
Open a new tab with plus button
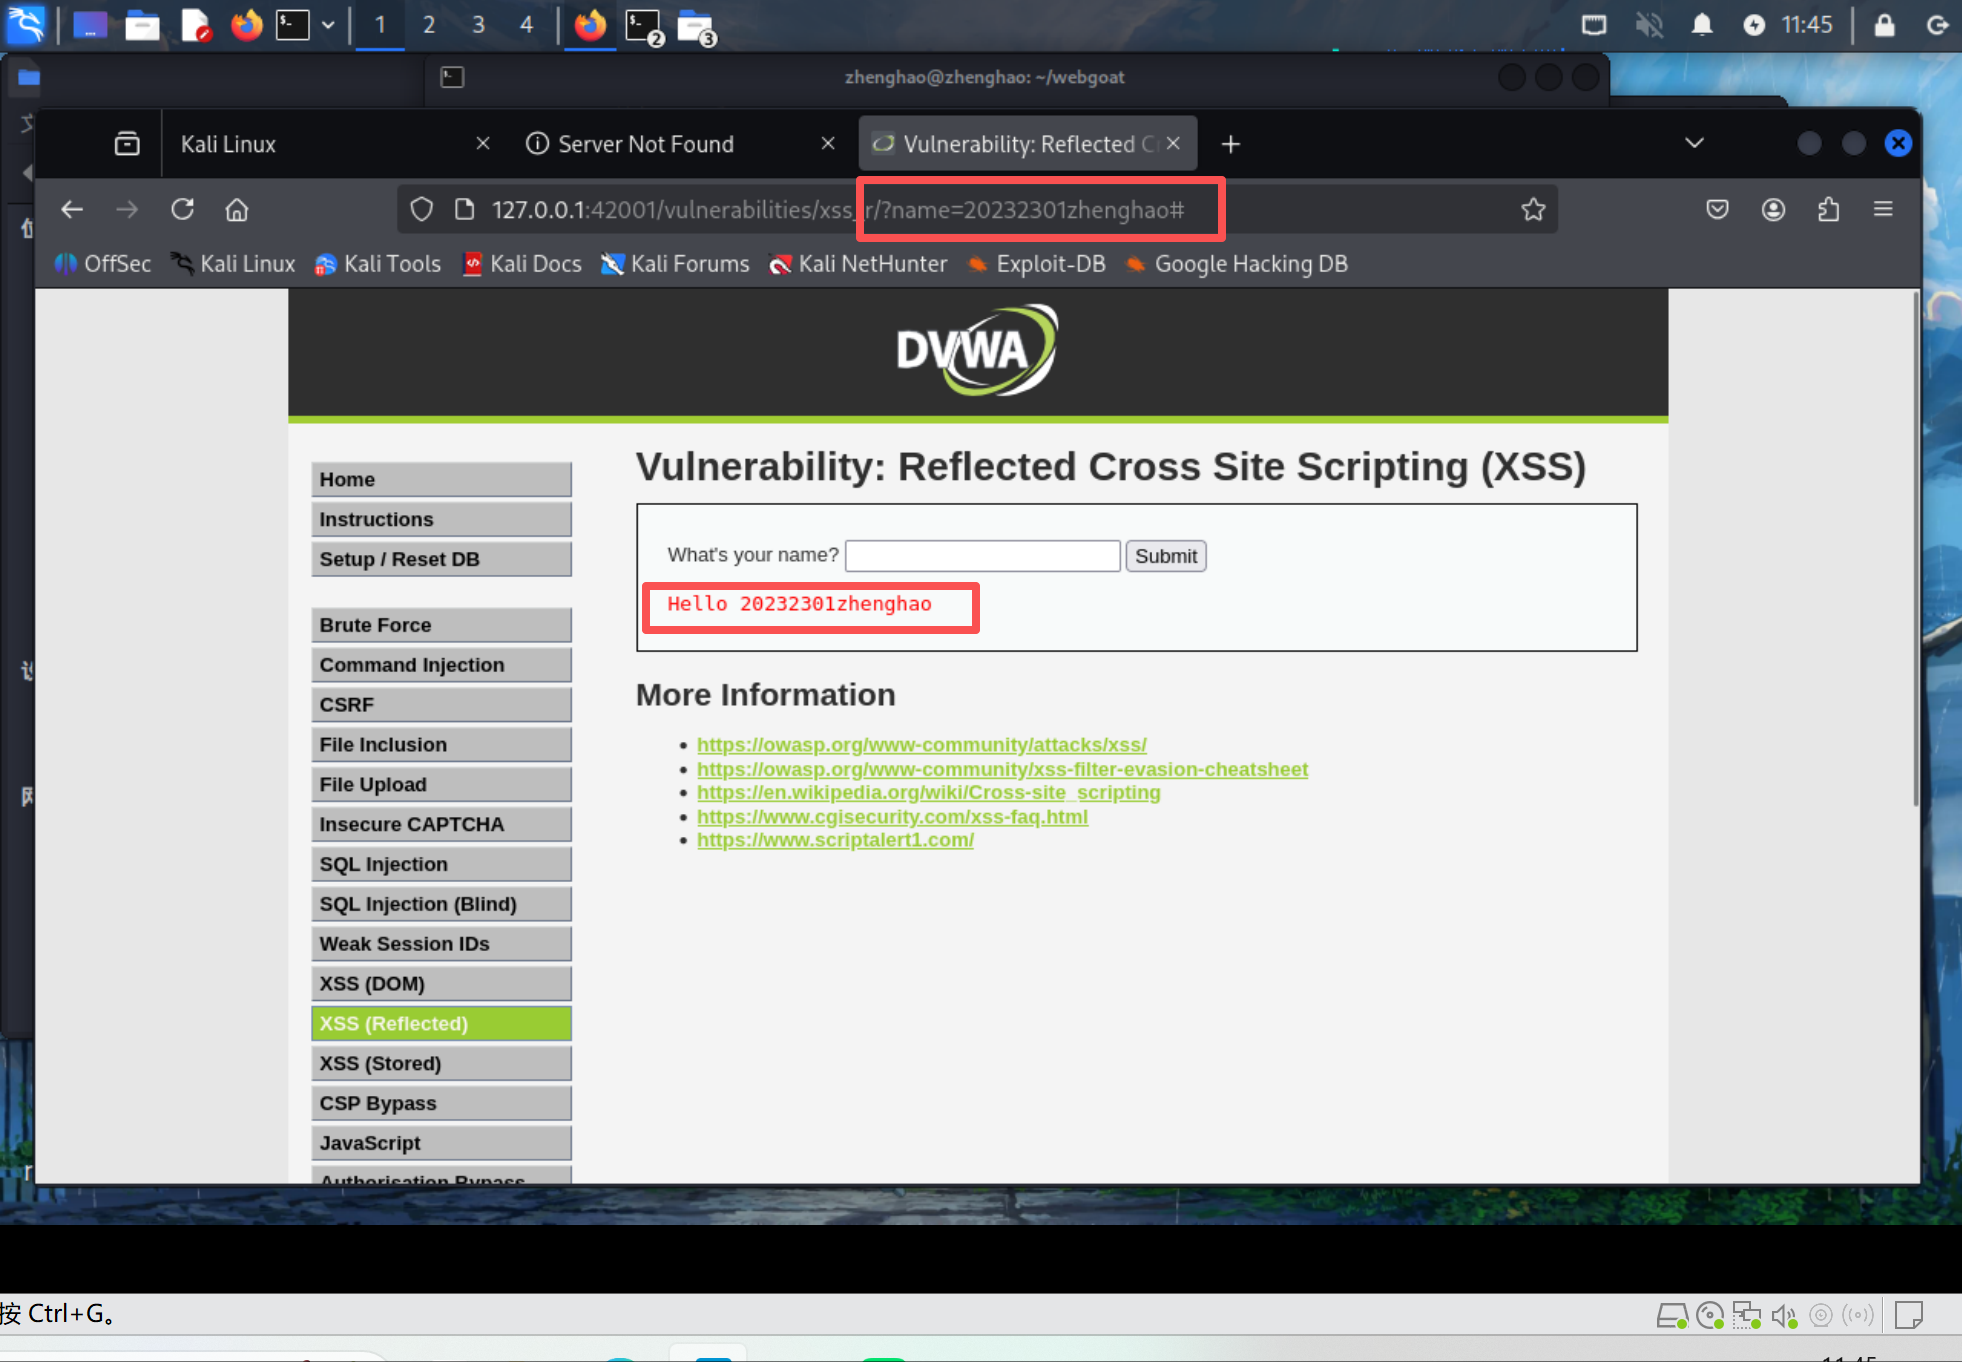pos(1230,144)
